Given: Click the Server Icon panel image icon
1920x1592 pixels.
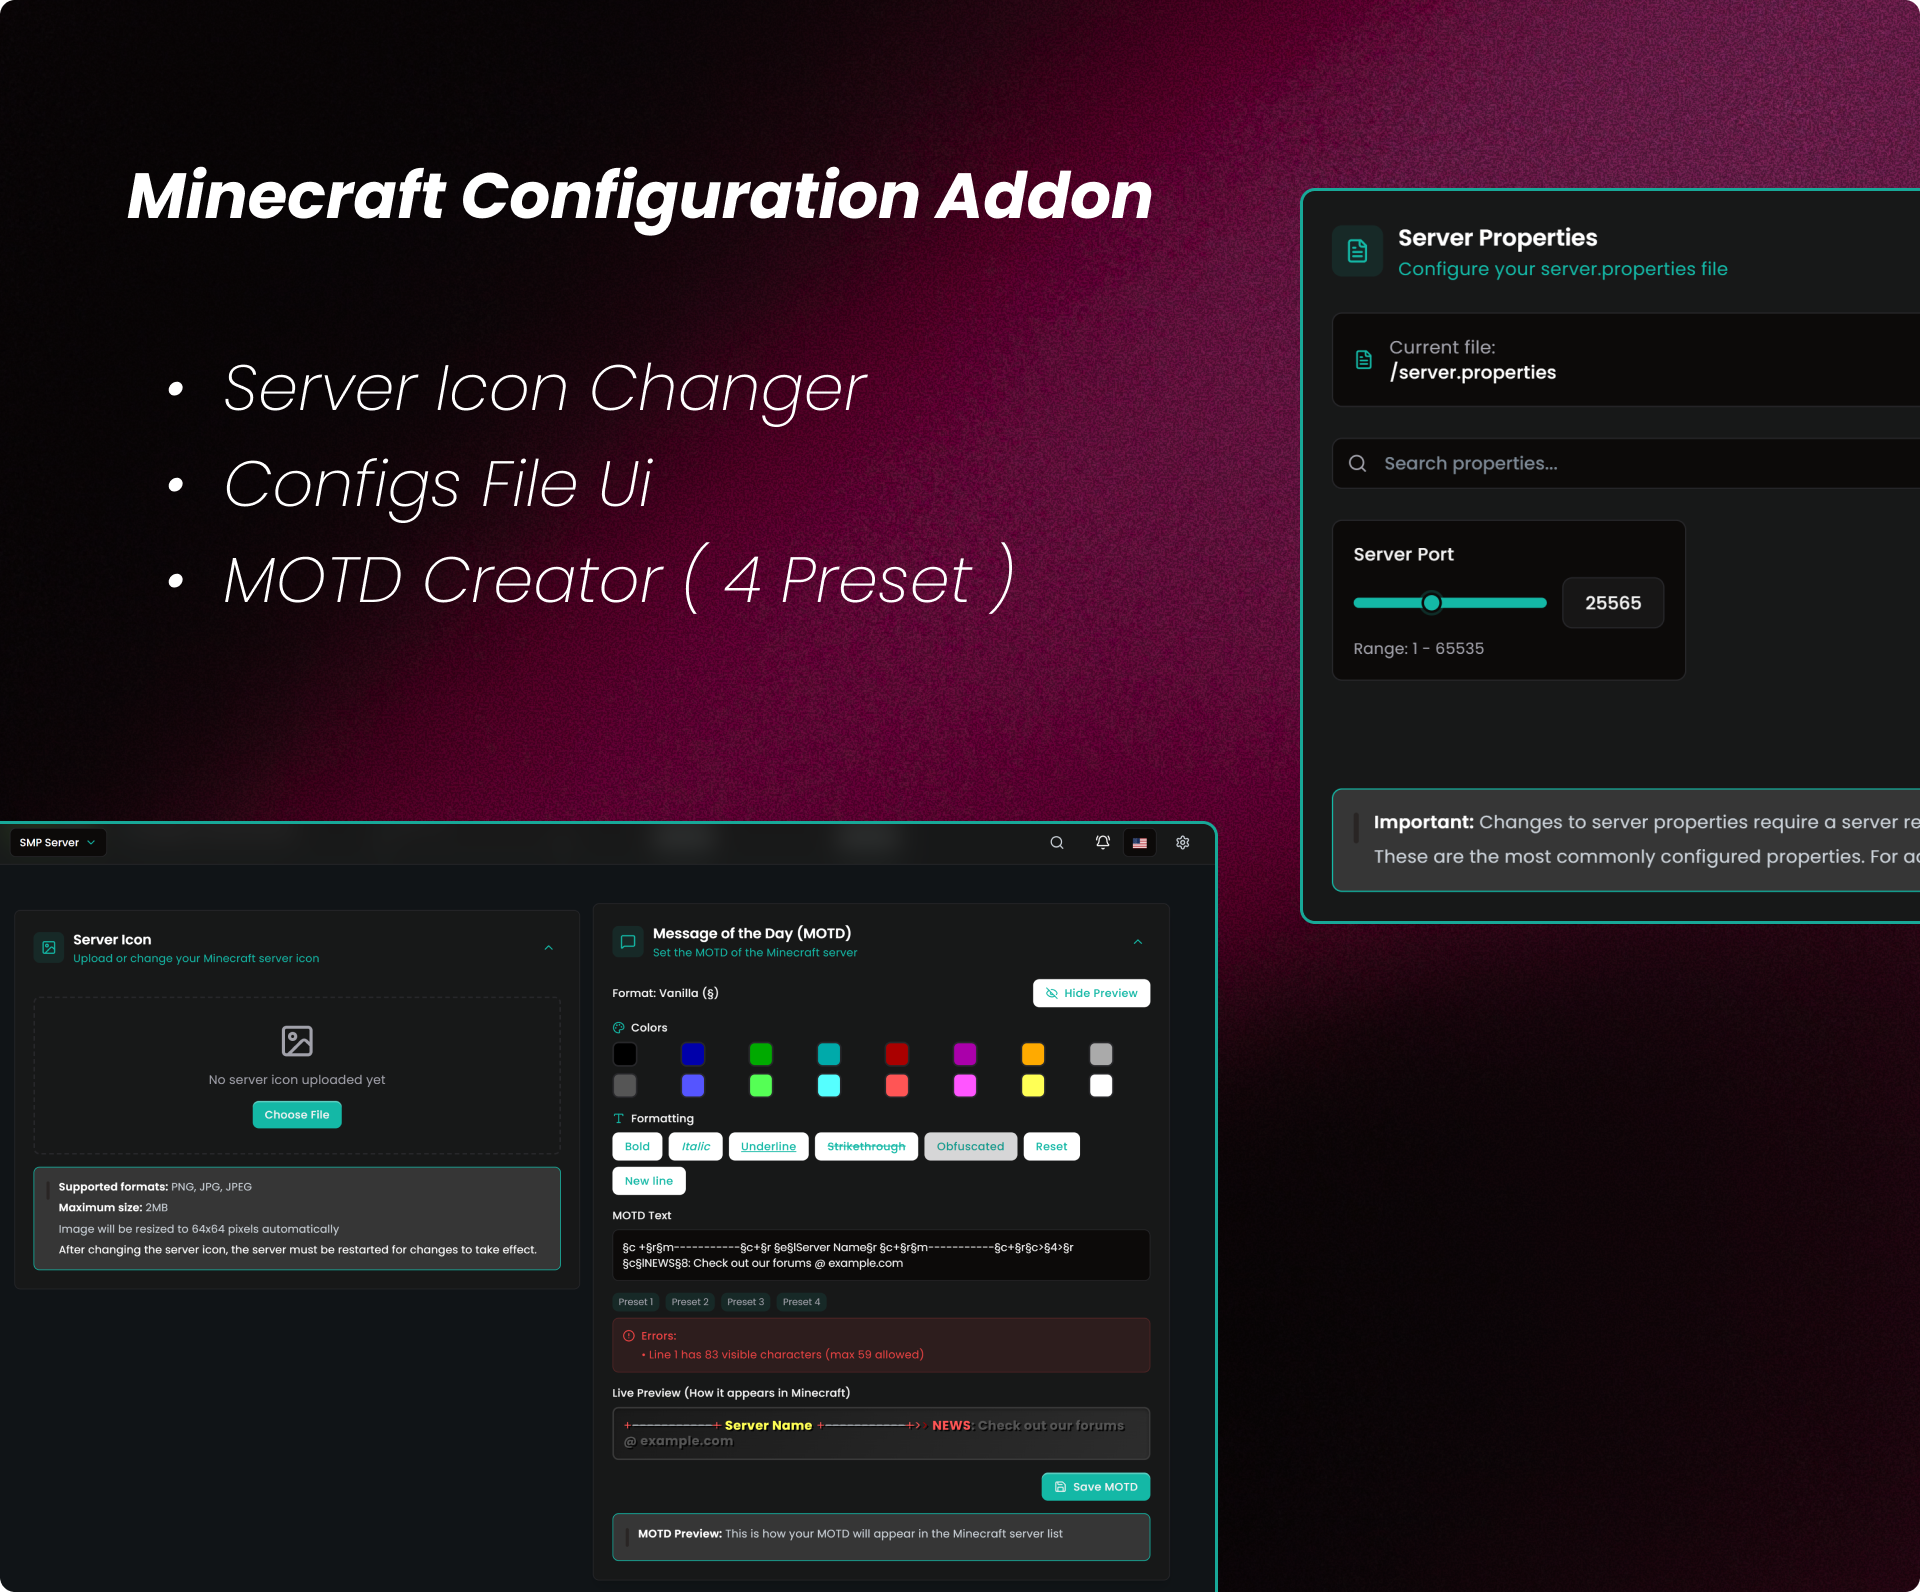Looking at the screenshot, I should click(x=49, y=947).
